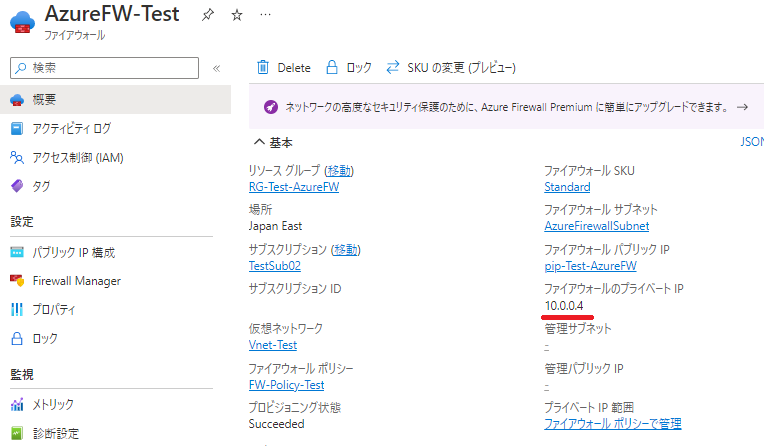The height and width of the screenshot is (446, 764).
Task: Open the FW-Policy-Test policy link
Action: tap(286, 385)
